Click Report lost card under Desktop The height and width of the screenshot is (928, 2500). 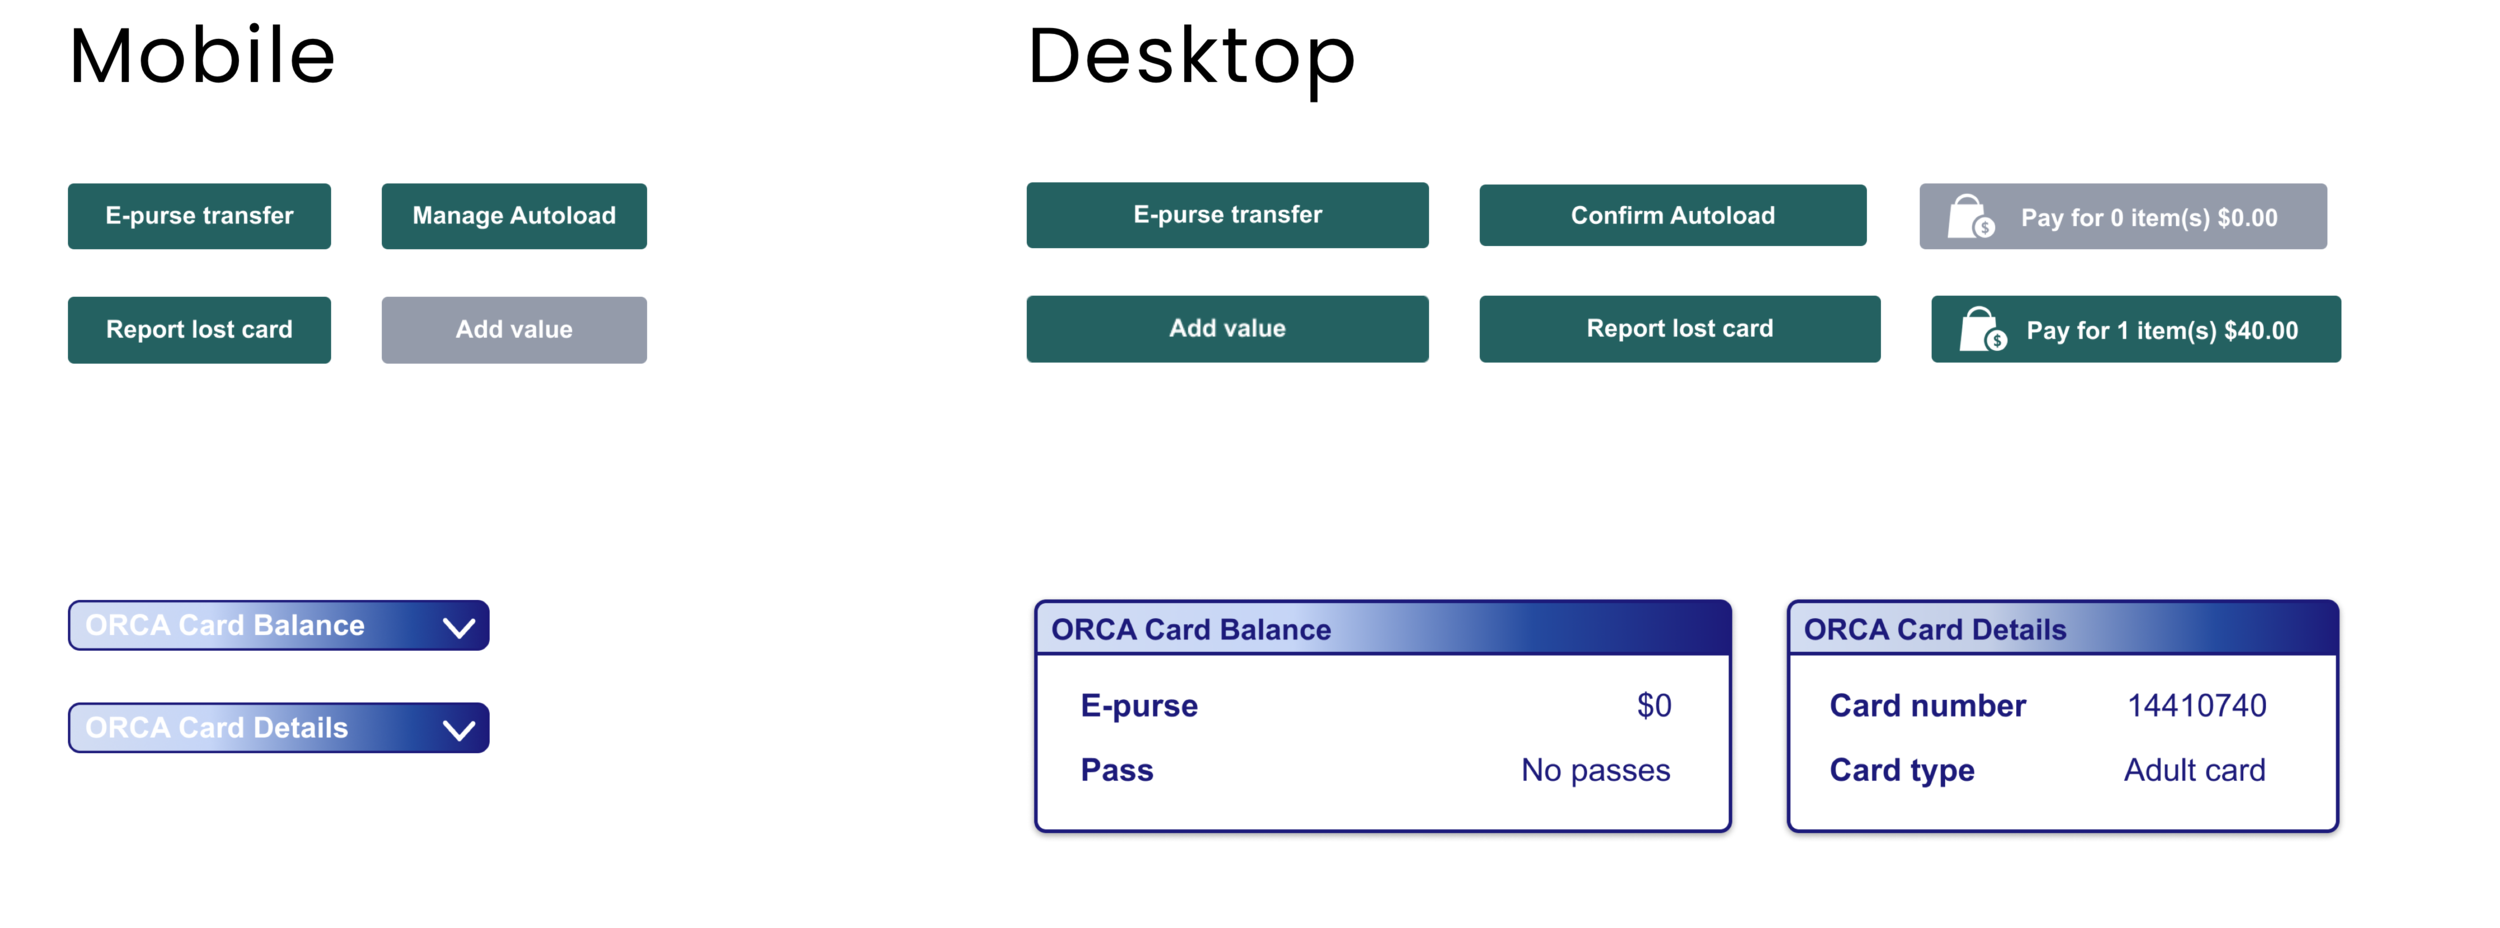click(x=1680, y=329)
